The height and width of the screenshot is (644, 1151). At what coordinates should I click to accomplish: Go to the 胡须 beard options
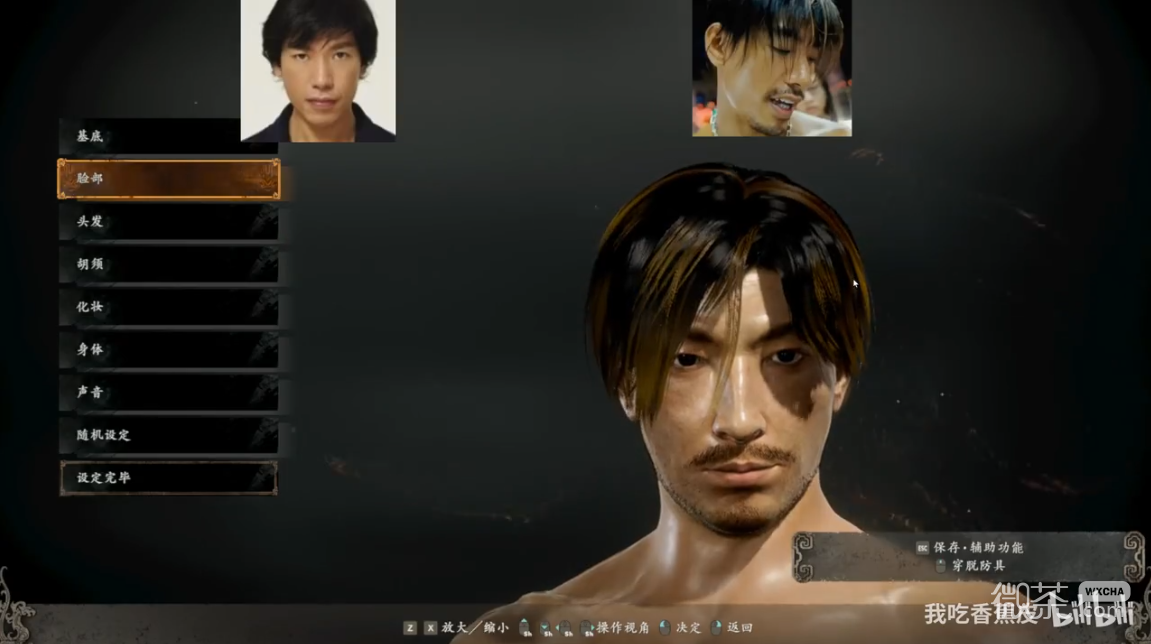pyautogui.click(x=168, y=265)
